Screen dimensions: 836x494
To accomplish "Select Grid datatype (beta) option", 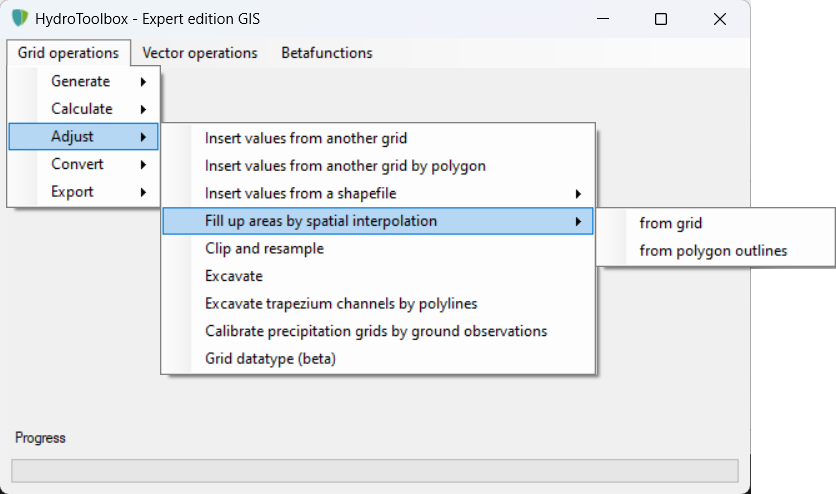I will pyautogui.click(x=270, y=358).
